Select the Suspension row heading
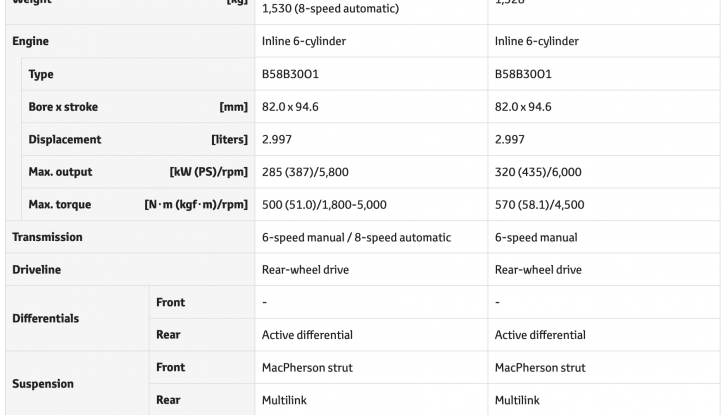Screen dimensions: 728x415 42,383
